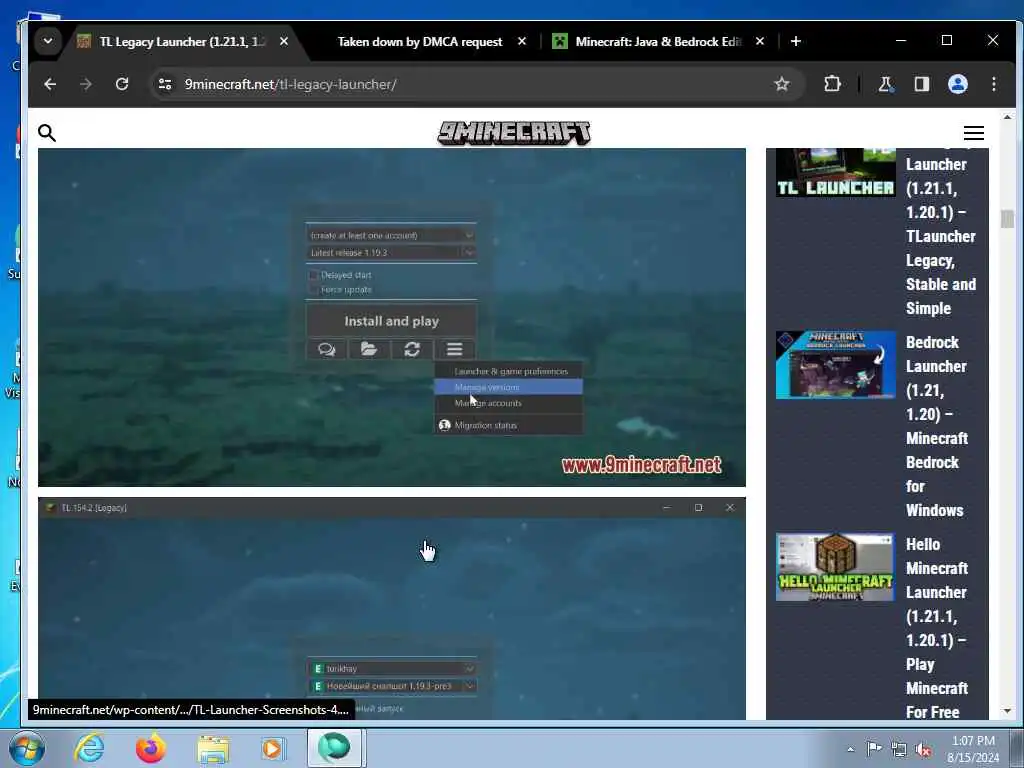Click the 9Minecraft logo
Viewport: 1024px width, 768px height.
[x=514, y=133]
